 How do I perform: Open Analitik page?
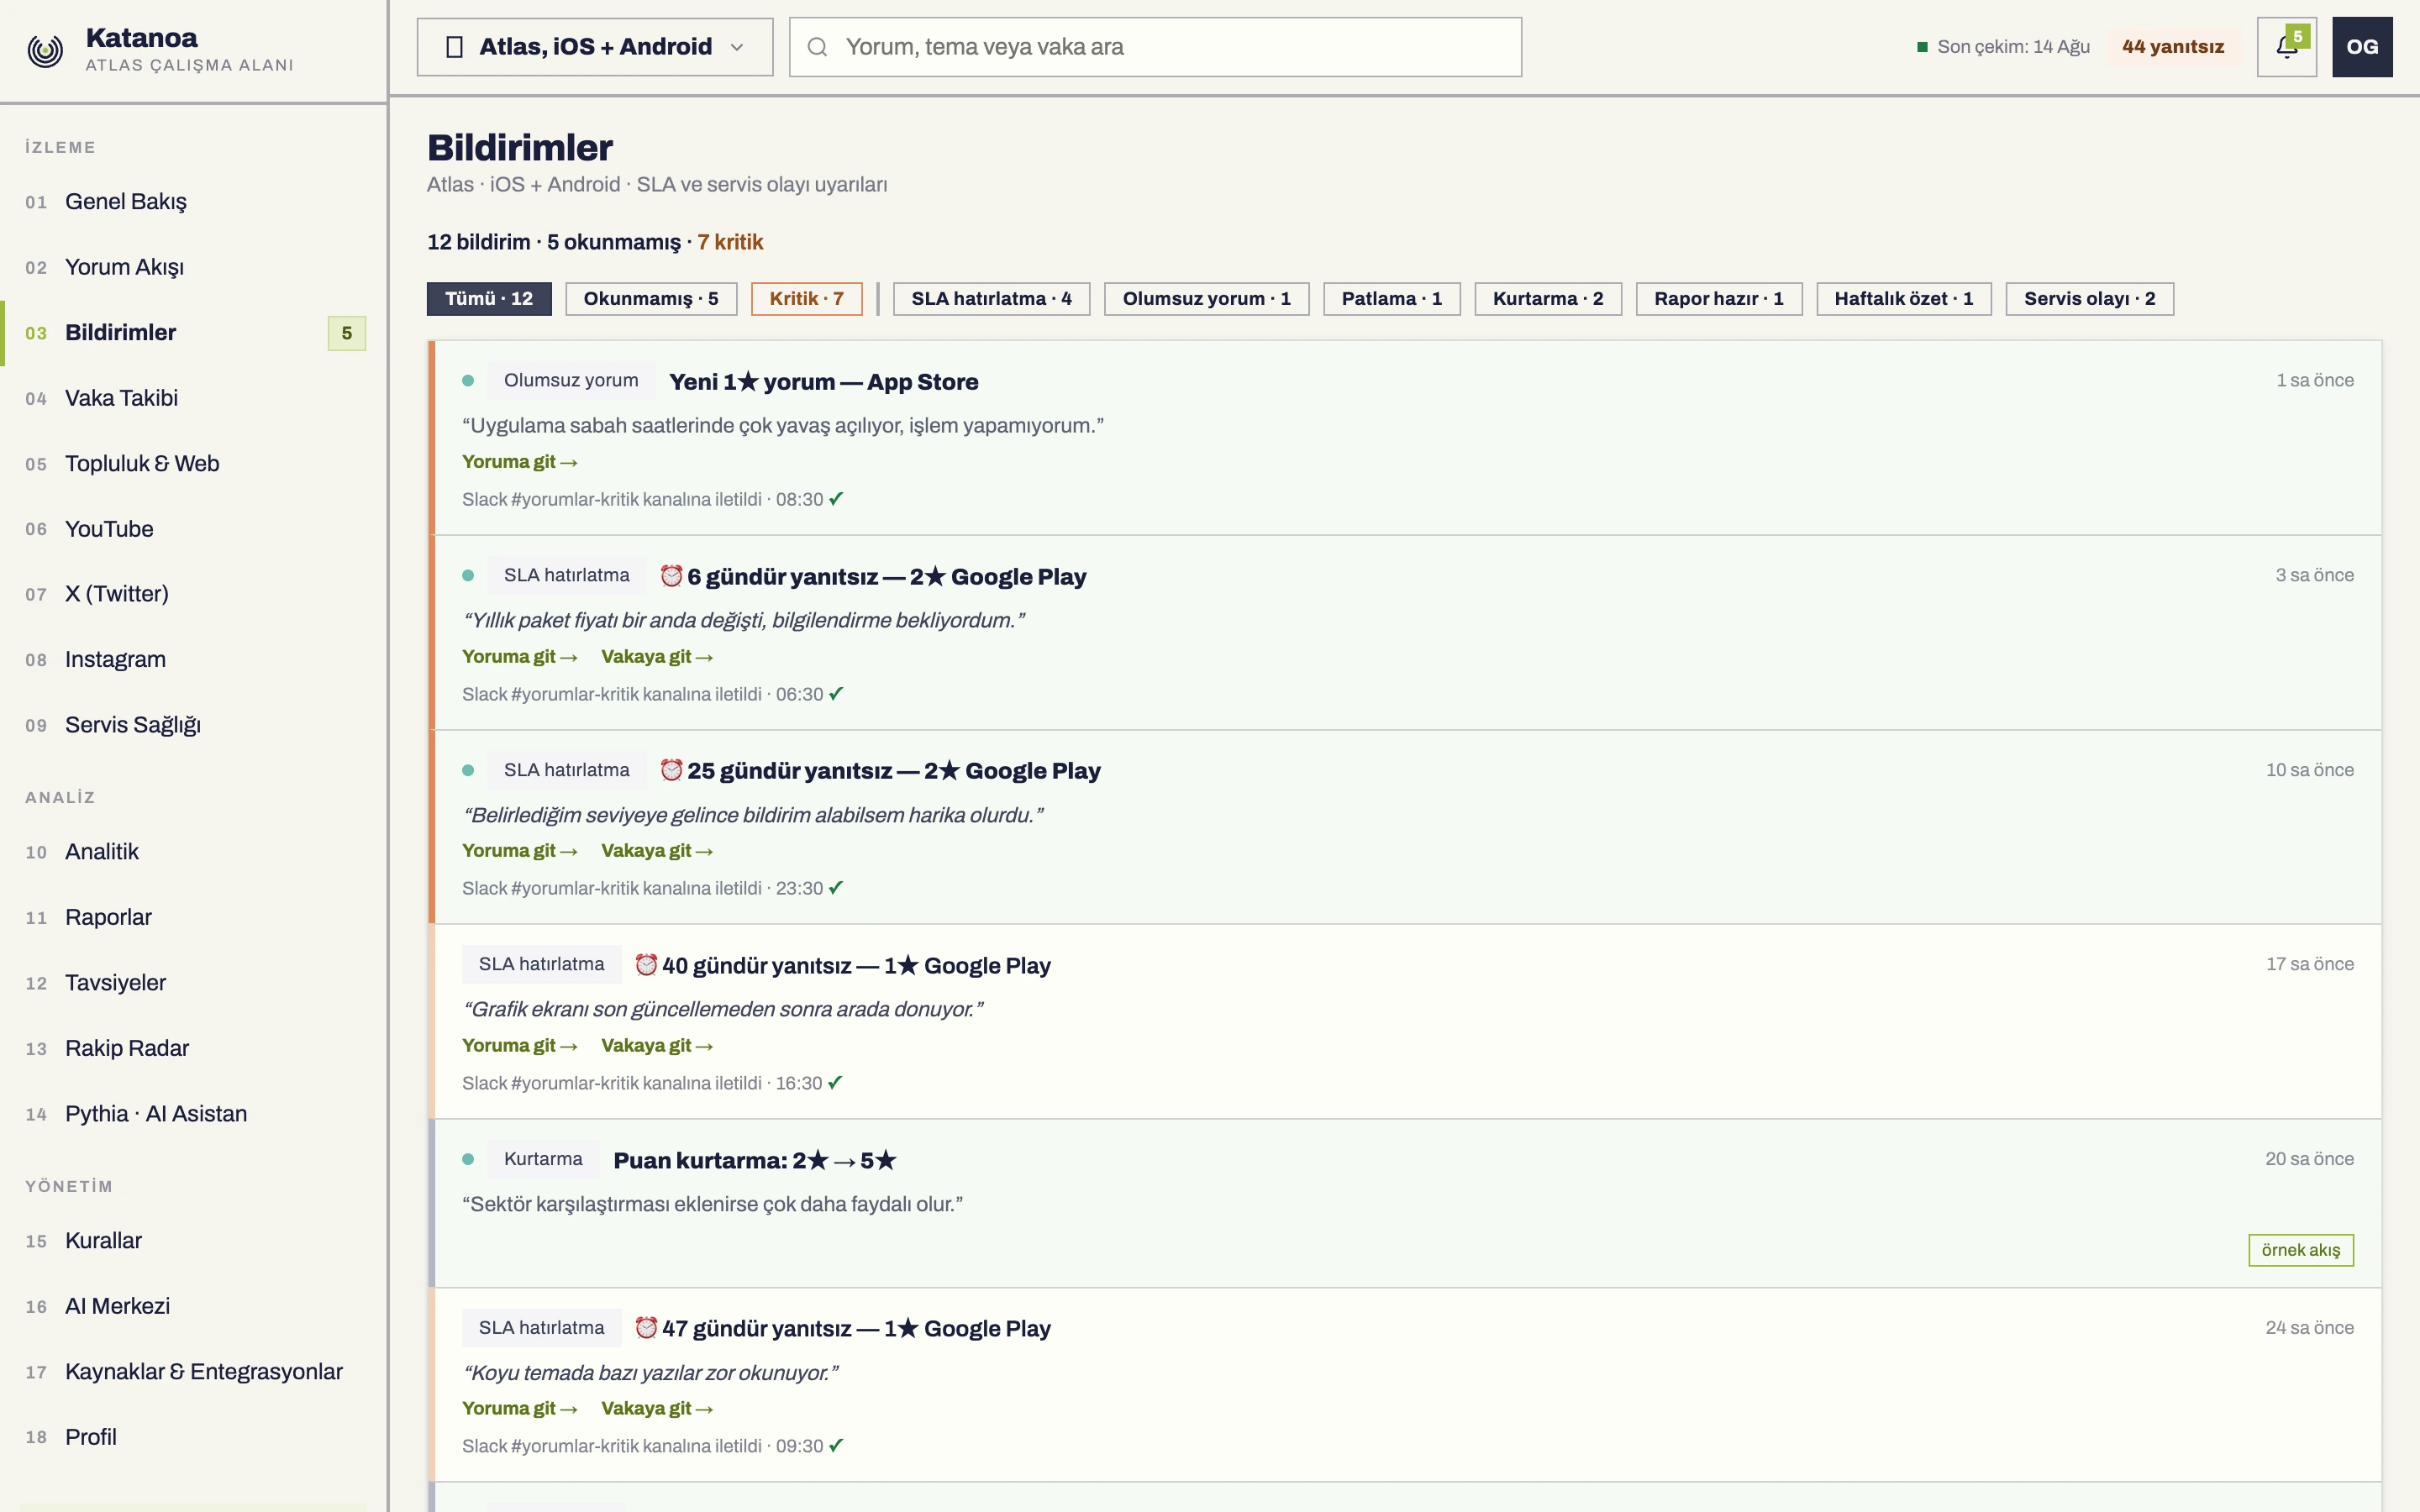194,852
